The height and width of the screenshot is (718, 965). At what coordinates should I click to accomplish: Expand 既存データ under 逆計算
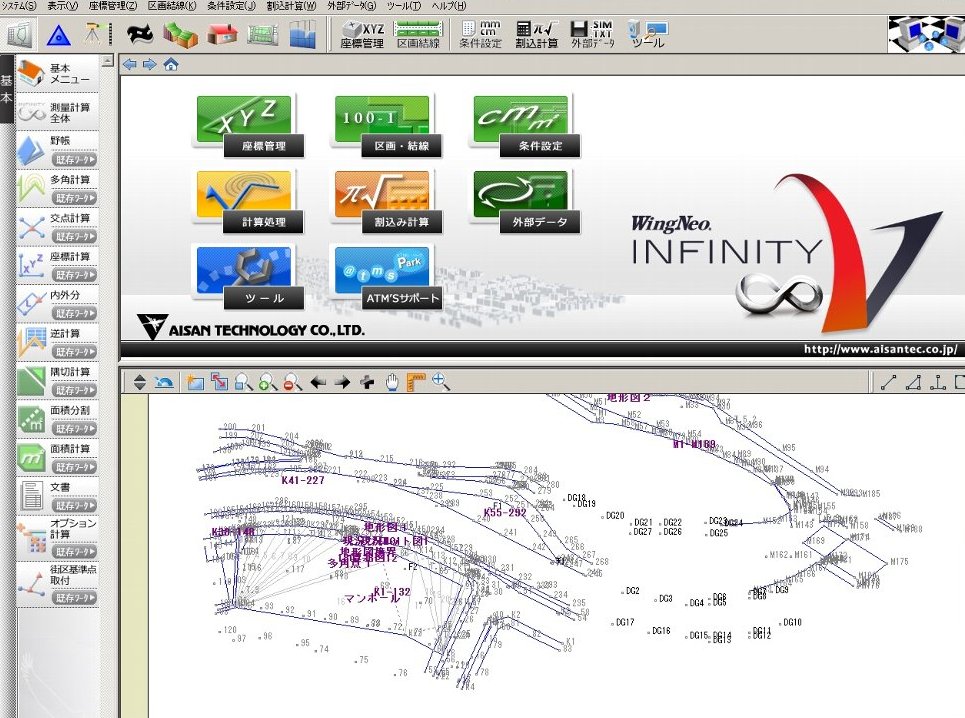point(75,352)
